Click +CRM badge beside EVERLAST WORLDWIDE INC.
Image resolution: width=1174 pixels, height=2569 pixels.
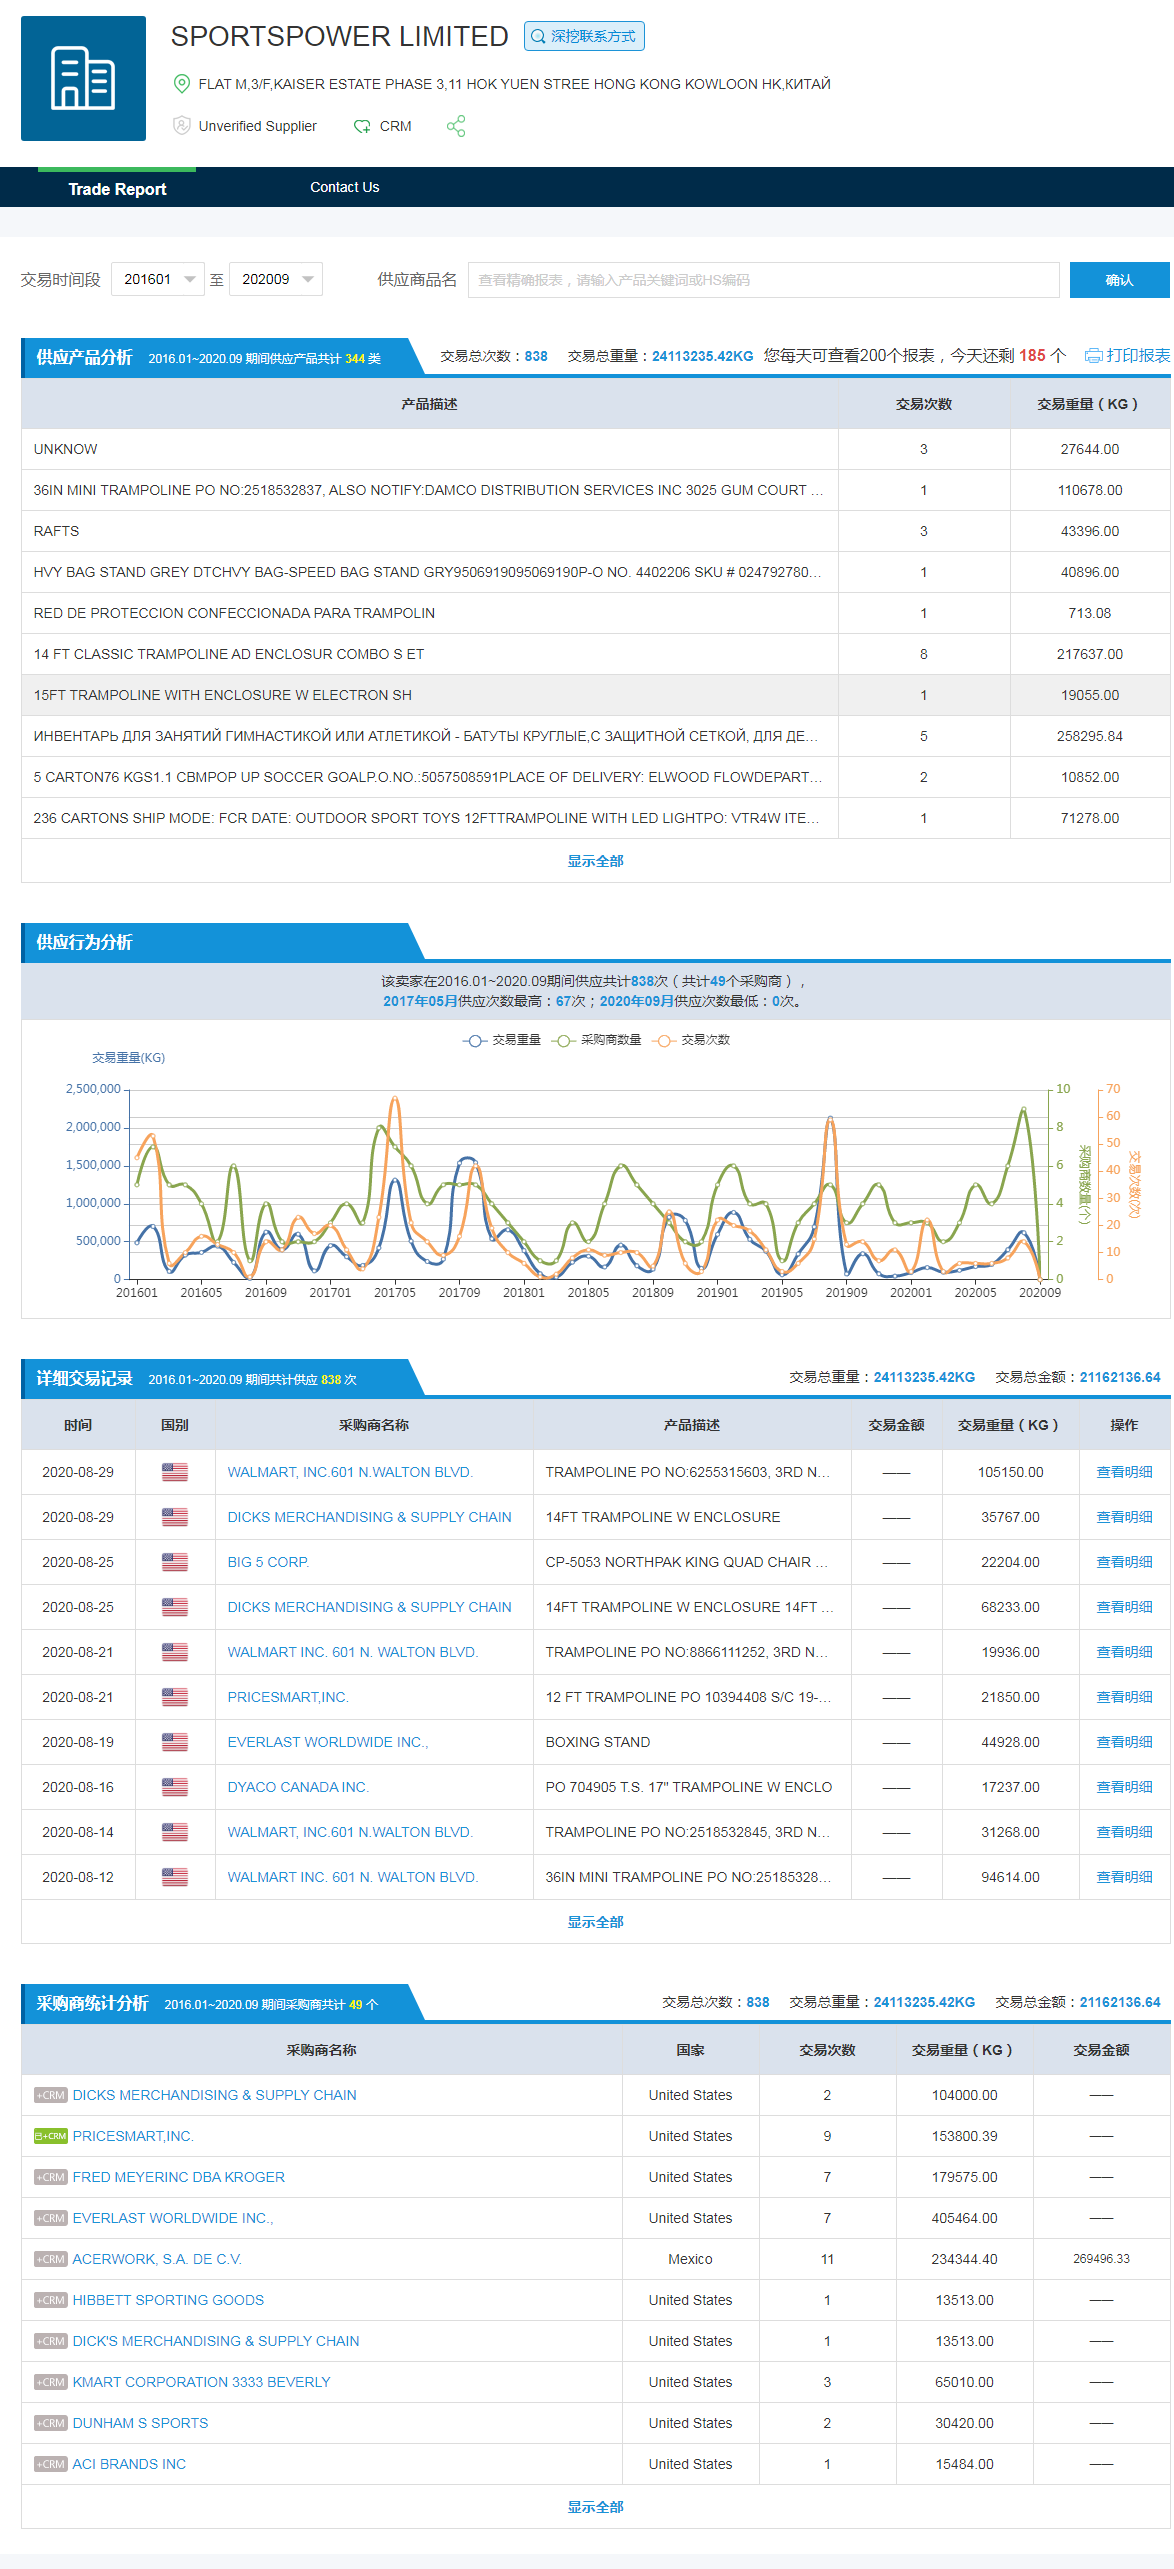pyautogui.click(x=51, y=2218)
